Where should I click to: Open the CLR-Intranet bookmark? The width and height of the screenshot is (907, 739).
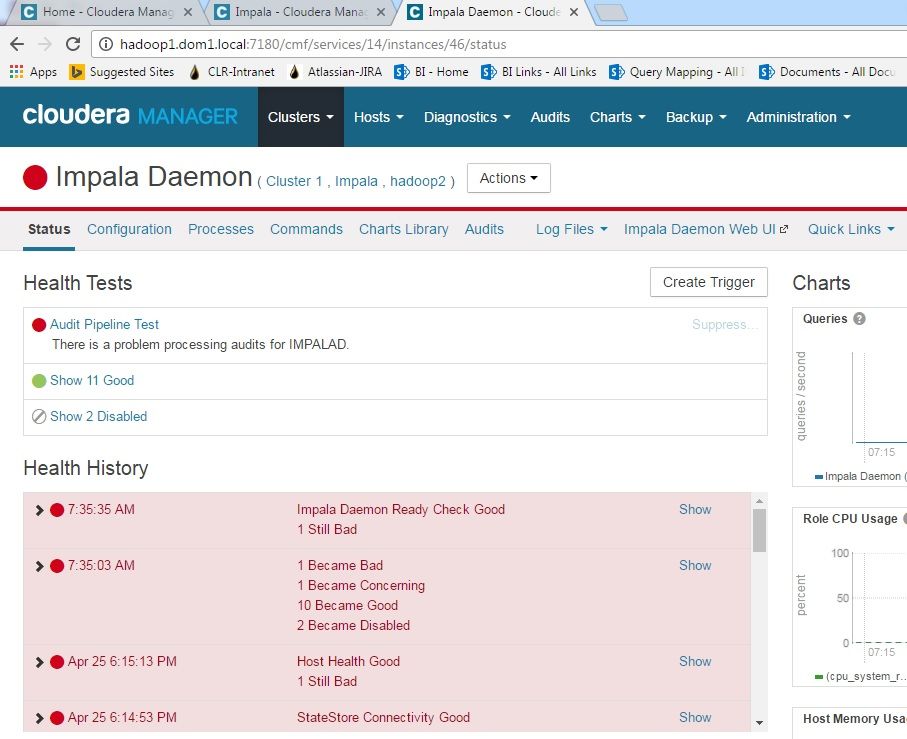click(x=231, y=72)
